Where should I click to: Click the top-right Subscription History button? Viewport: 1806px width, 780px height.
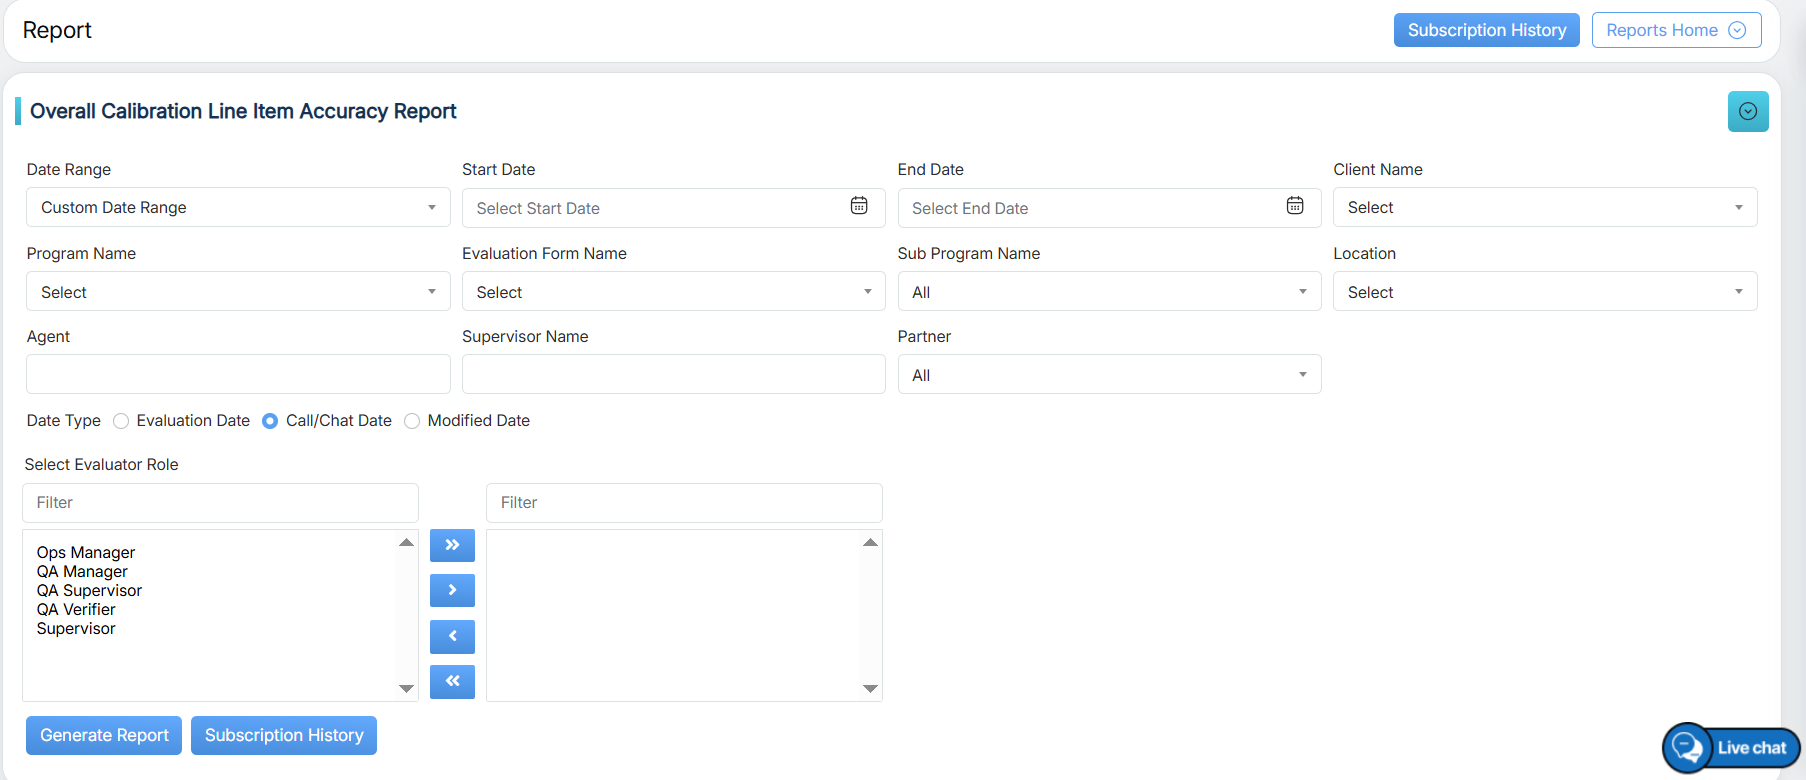click(x=1486, y=30)
